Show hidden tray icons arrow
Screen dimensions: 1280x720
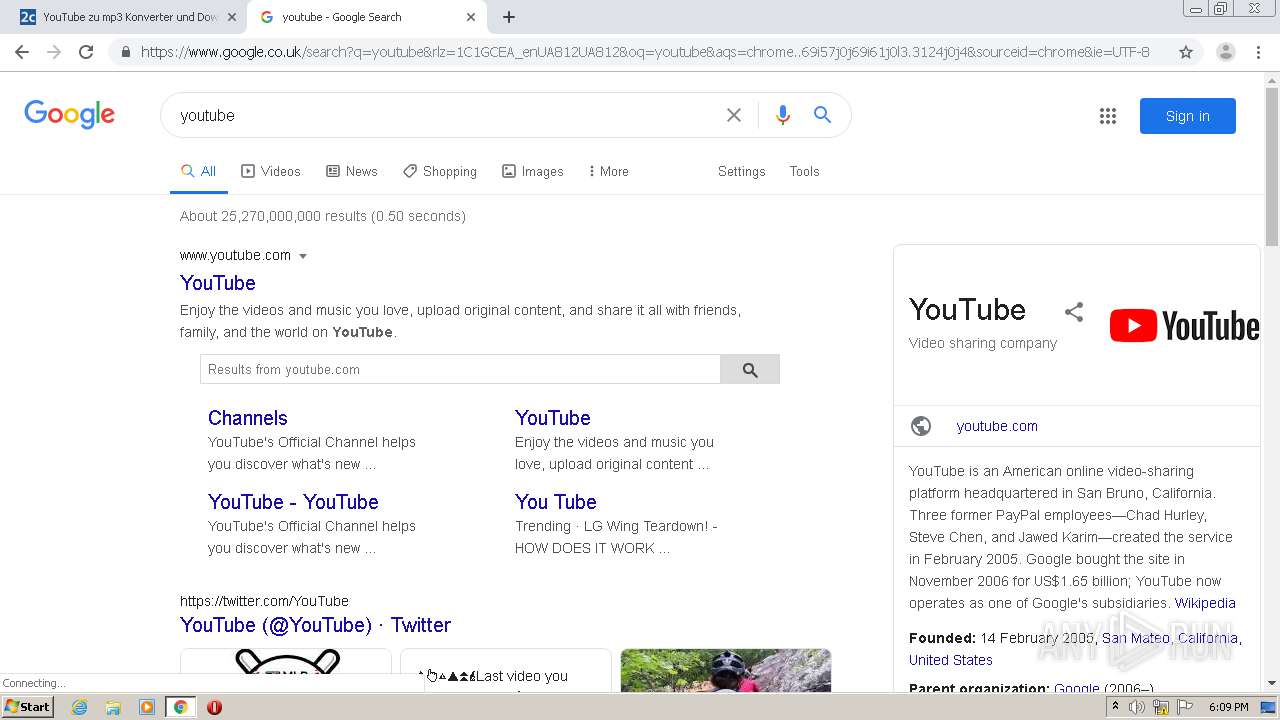1115,707
